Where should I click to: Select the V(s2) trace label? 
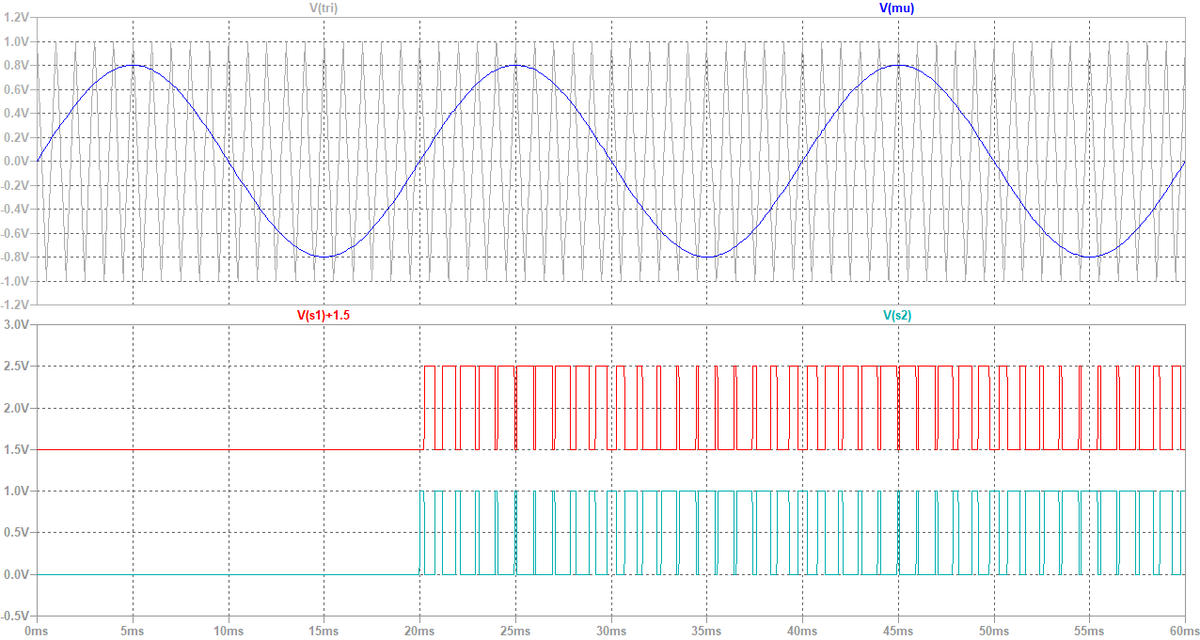(x=898, y=314)
